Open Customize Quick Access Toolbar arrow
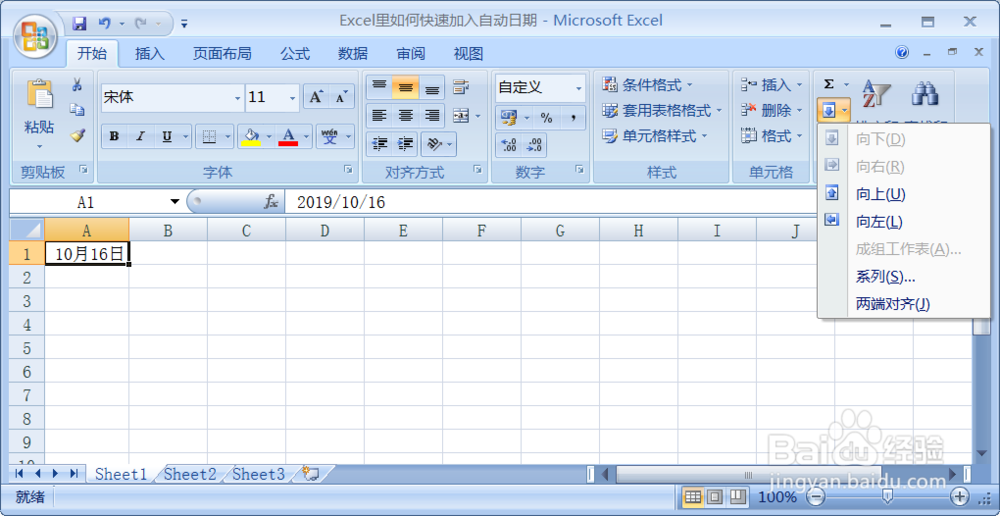The height and width of the screenshot is (516, 1000). (184, 24)
